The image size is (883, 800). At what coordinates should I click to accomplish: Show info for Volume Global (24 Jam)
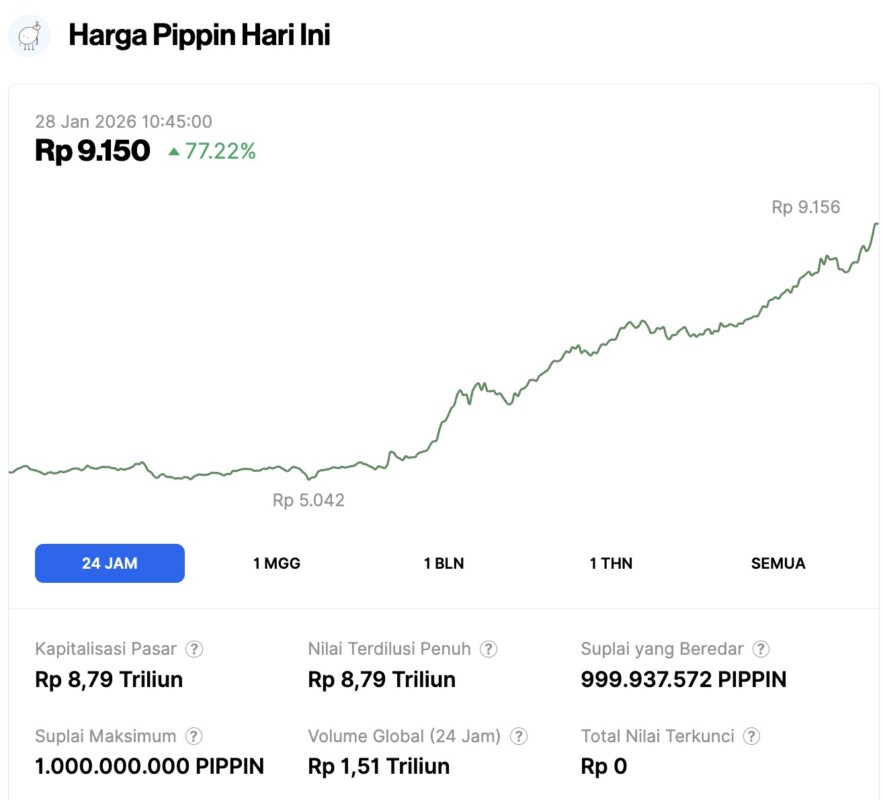(x=518, y=736)
